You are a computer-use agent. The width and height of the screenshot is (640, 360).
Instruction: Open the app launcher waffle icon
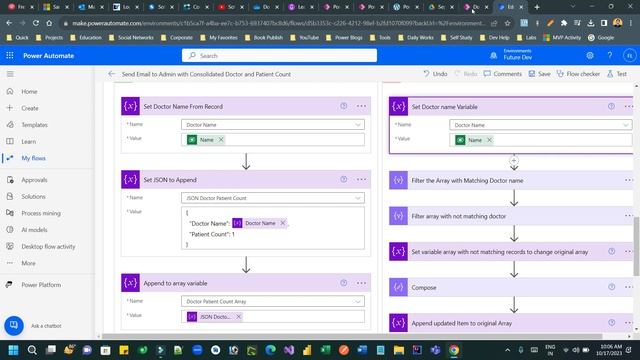(10, 56)
